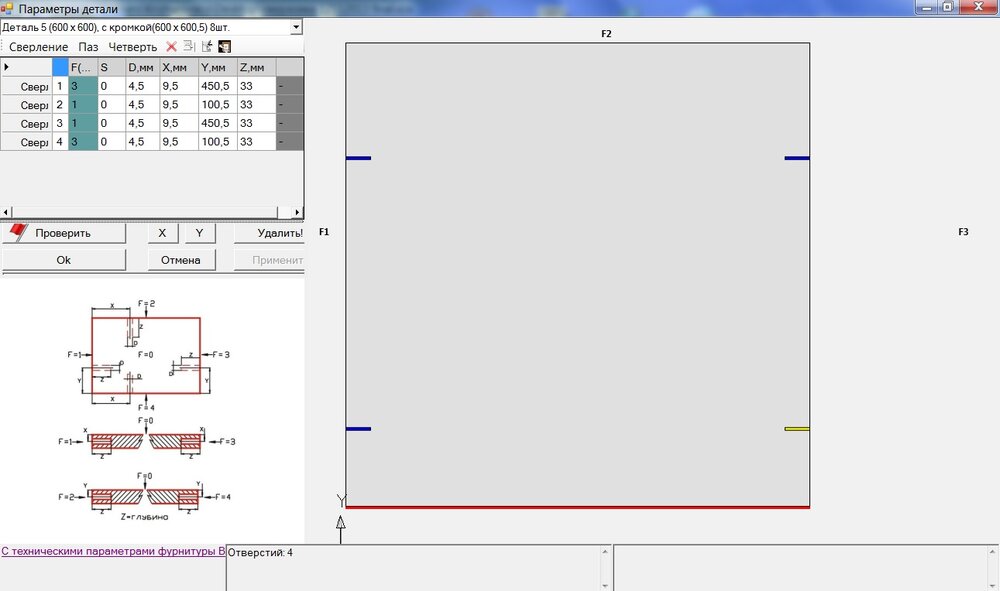Select the upper blue hole marker on F1 side
1000x591 pixels.
(x=358, y=158)
